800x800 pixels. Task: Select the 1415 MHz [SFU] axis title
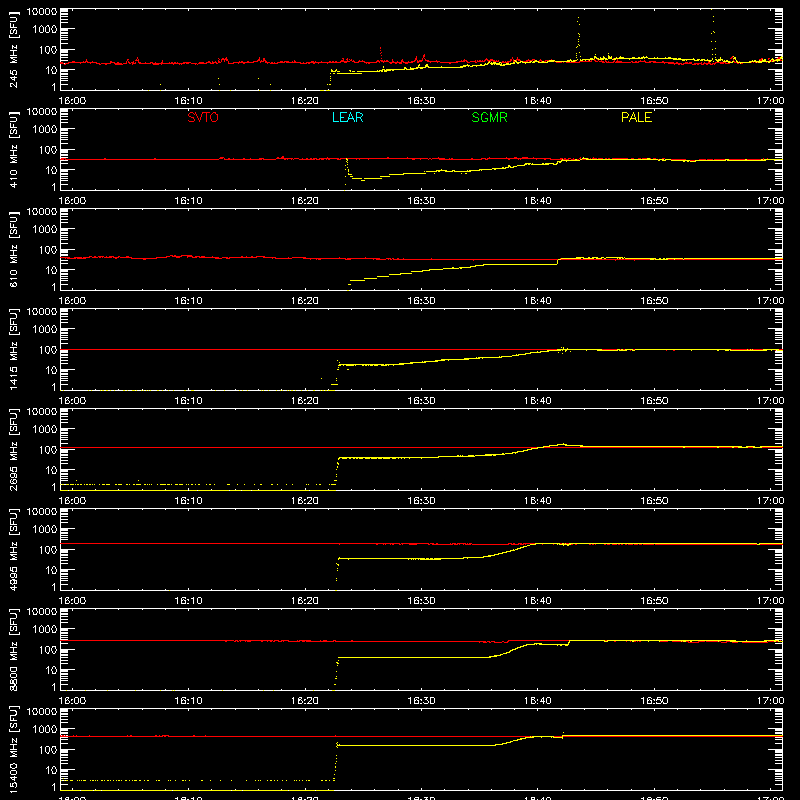14,349
